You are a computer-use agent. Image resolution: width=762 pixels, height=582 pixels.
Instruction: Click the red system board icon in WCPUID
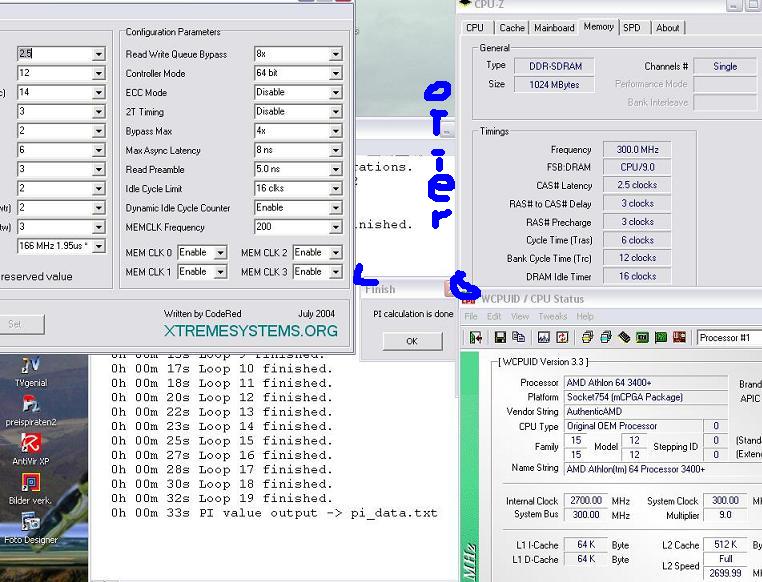(x=679, y=337)
